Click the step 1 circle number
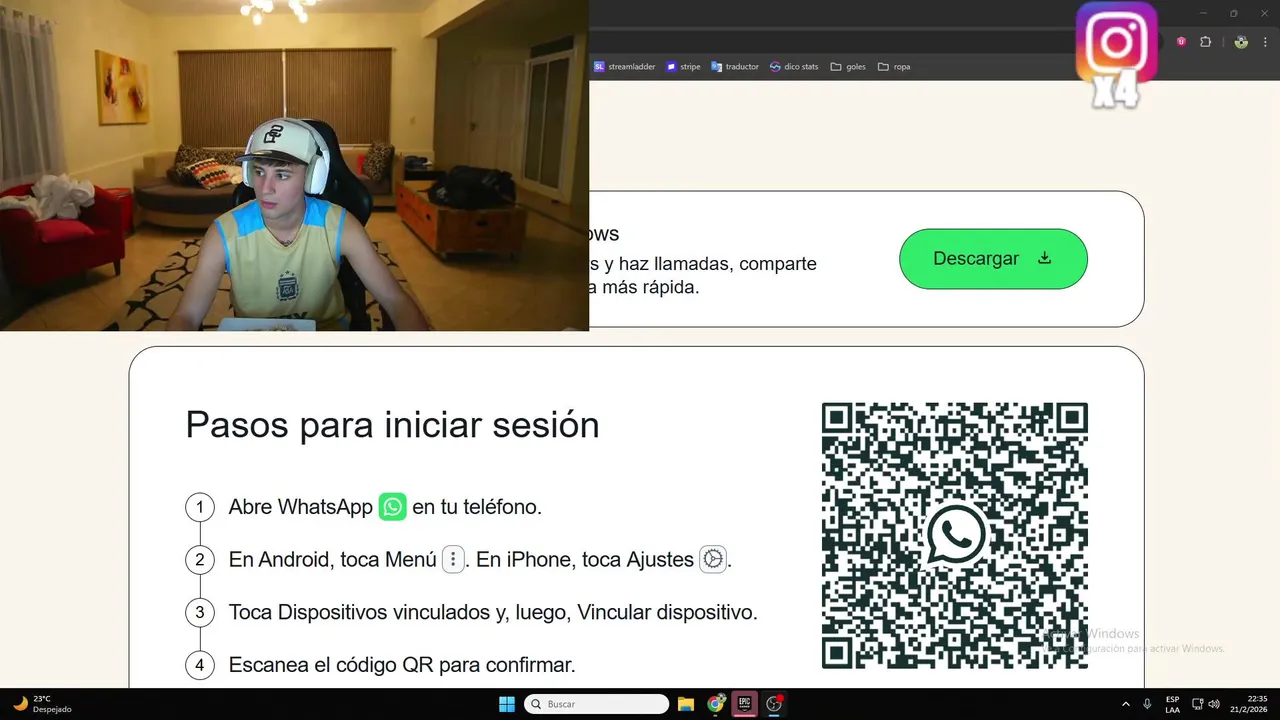The width and height of the screenshot is (1280, 720). [200, 507]
